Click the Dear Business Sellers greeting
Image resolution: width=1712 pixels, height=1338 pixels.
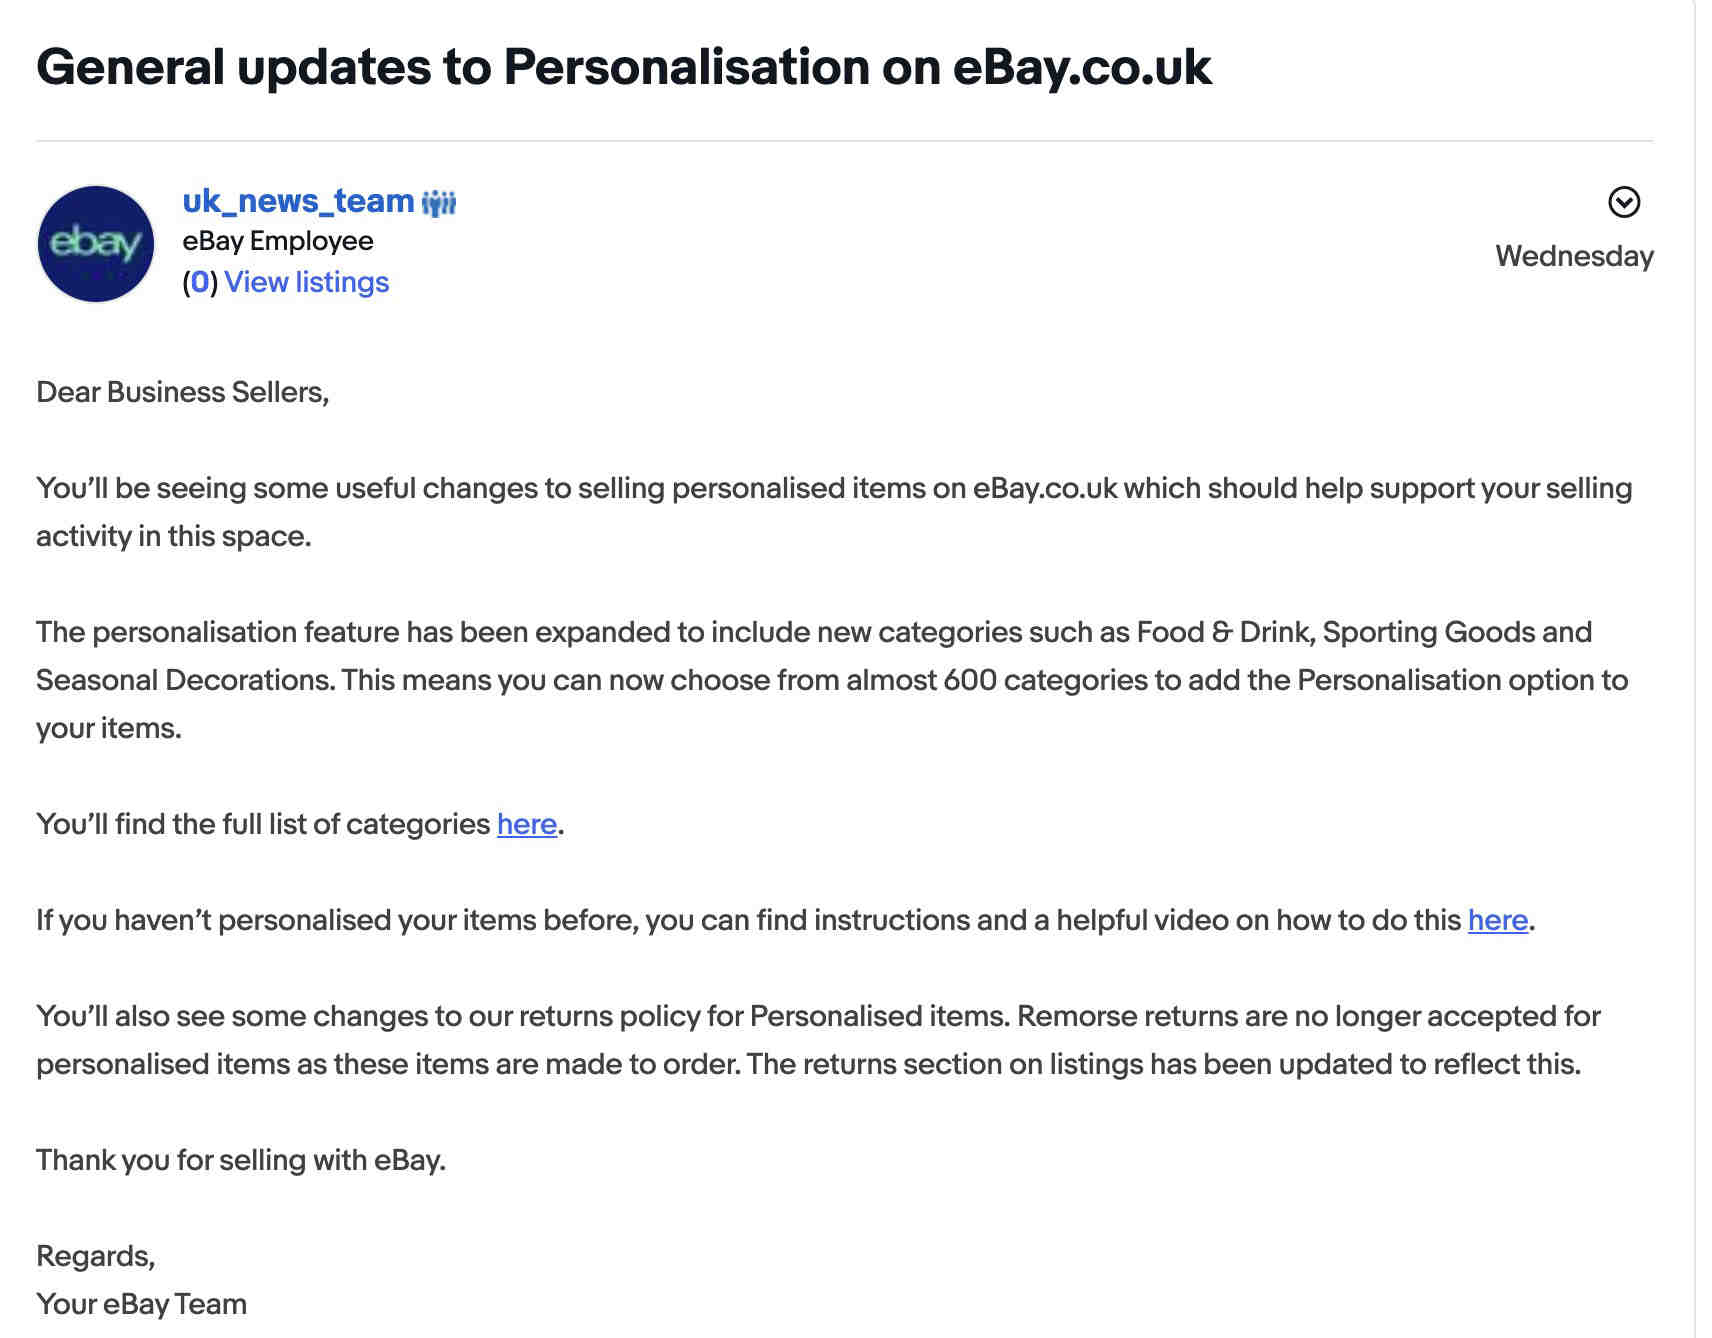coord(183,392)
